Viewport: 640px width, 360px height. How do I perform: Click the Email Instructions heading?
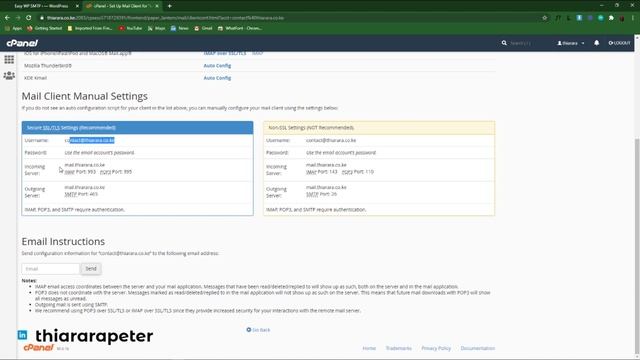click(x=63, y=242)
